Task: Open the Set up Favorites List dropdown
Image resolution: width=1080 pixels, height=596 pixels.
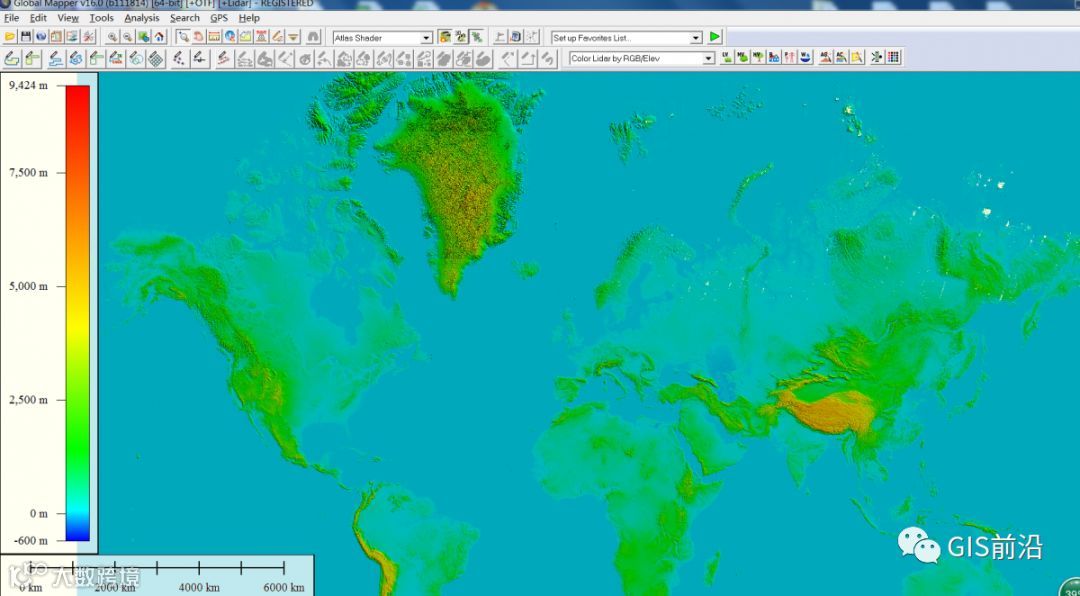Action: tap(627, 38)
